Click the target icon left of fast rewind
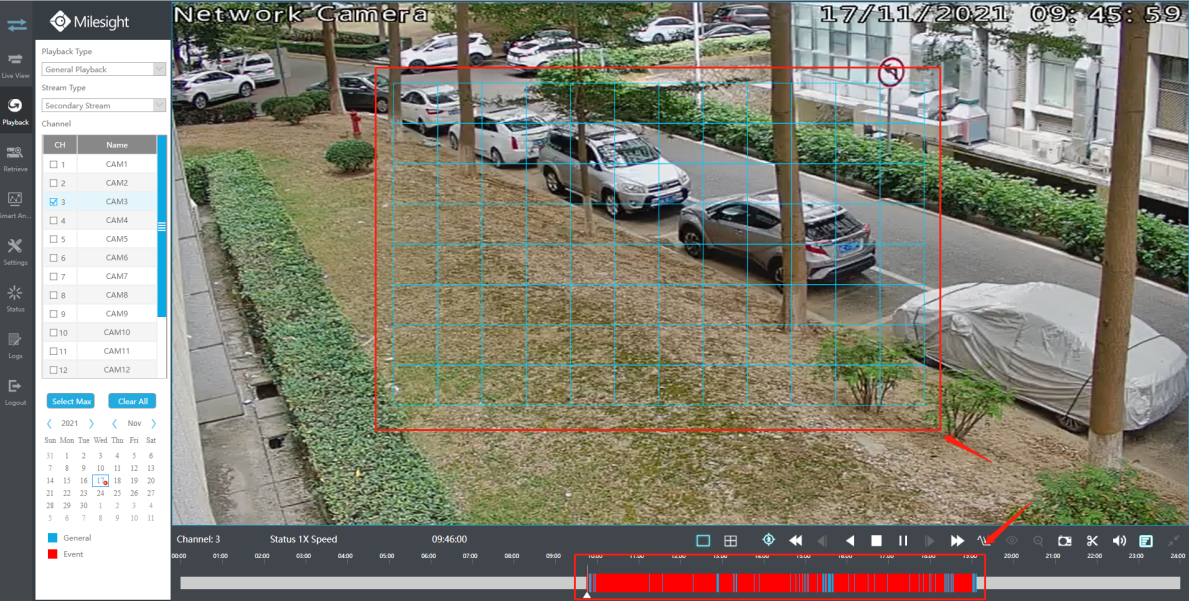 (768, 540)
